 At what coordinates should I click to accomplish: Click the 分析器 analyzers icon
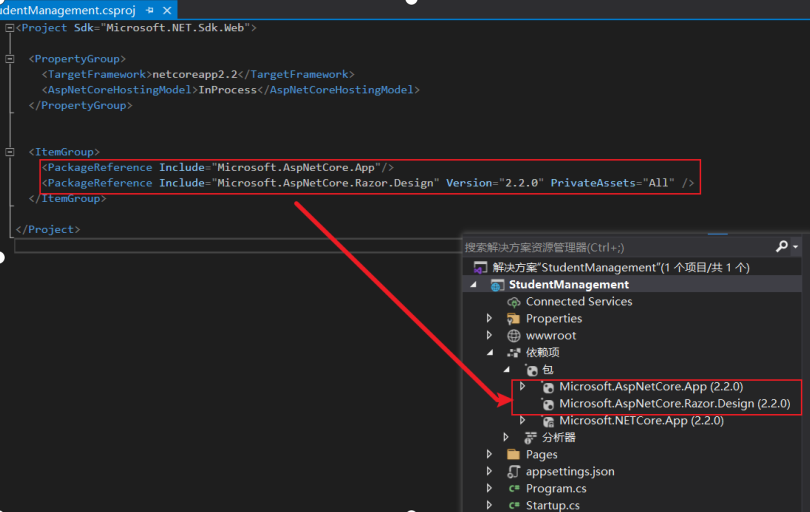click(x=531, y=438)
